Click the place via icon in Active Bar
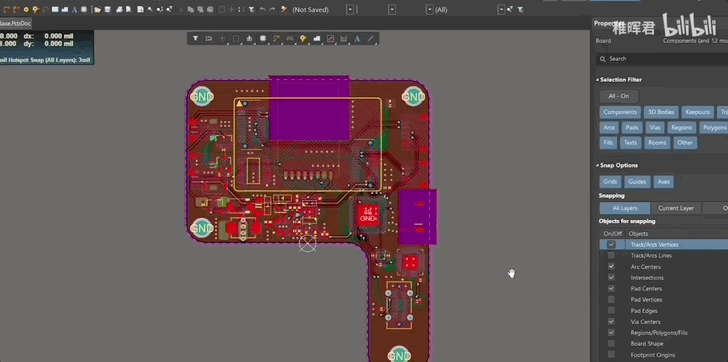The image size is (728, 362). click(x=303, y=39)
